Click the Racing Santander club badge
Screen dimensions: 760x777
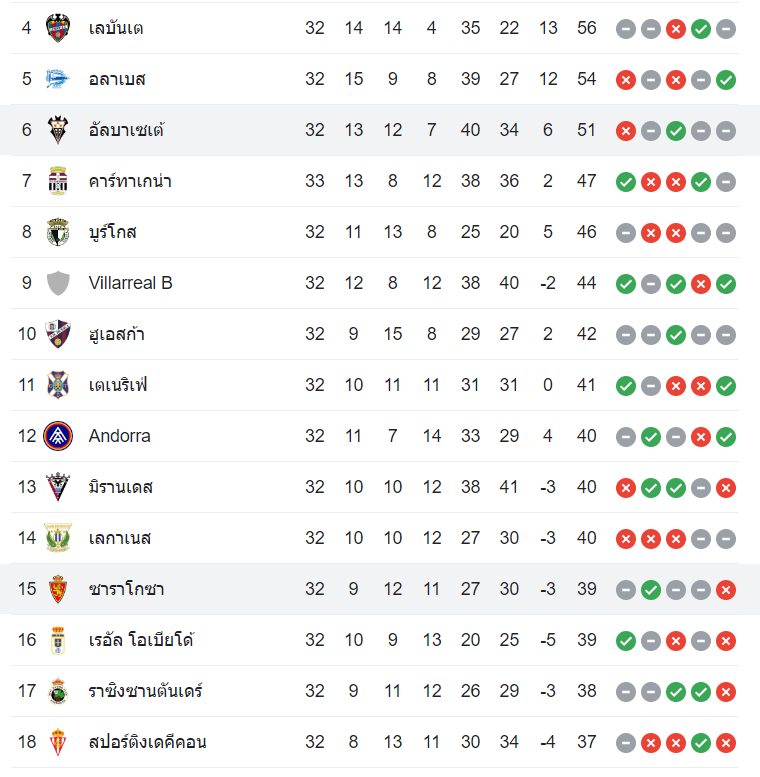(58, 691)
